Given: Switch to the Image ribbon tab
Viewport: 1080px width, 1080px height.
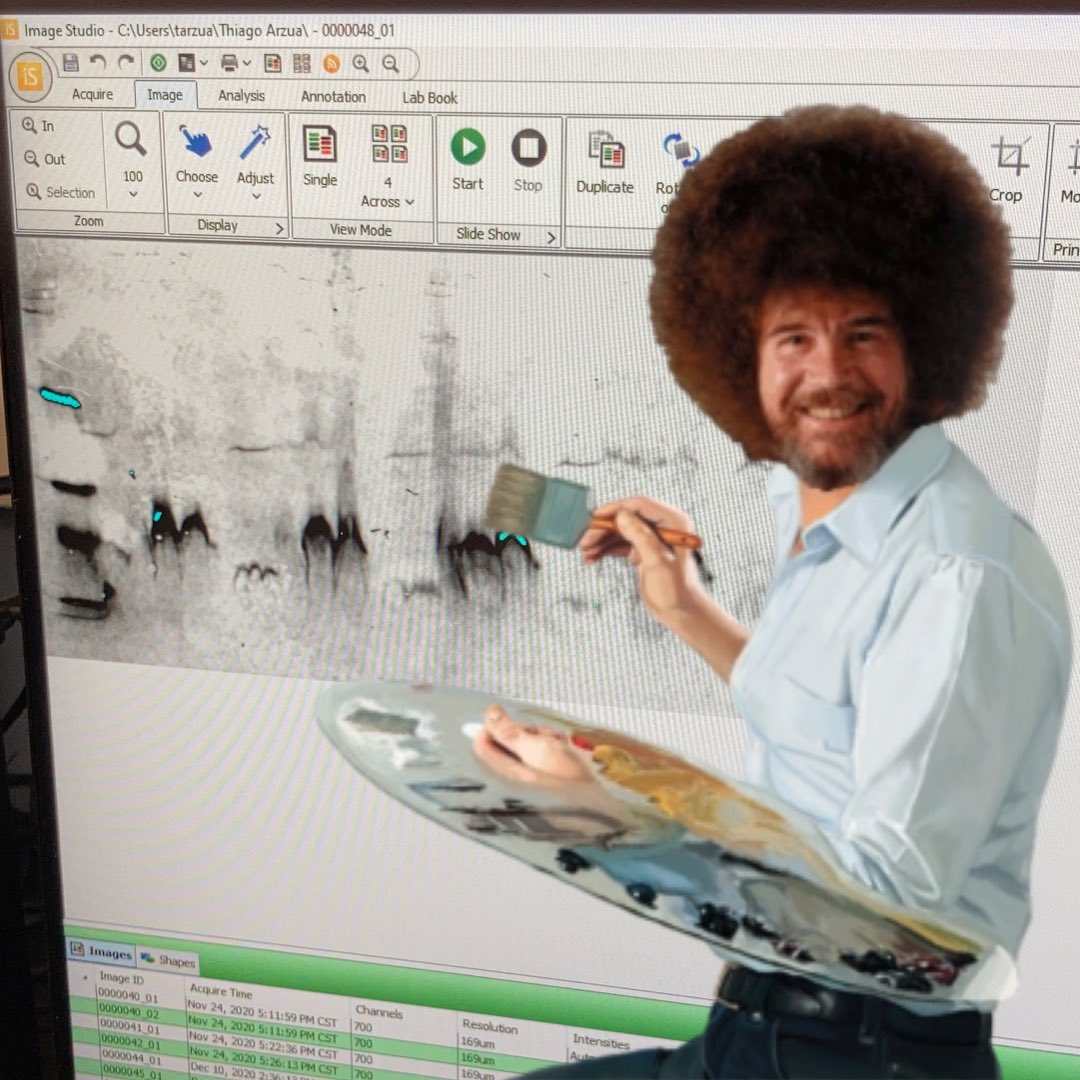Looking at the screenshot, I should [x=165, y=94].
